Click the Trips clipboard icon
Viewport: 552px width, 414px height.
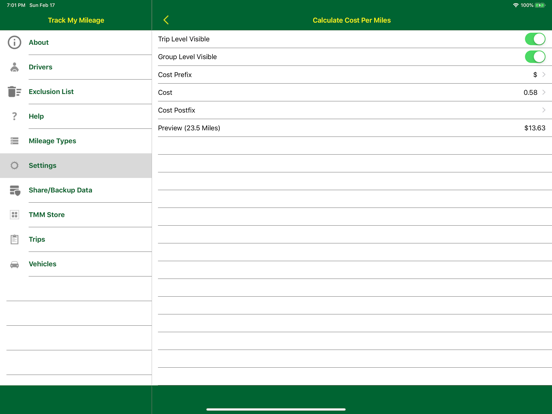click(x=14, y=239)
